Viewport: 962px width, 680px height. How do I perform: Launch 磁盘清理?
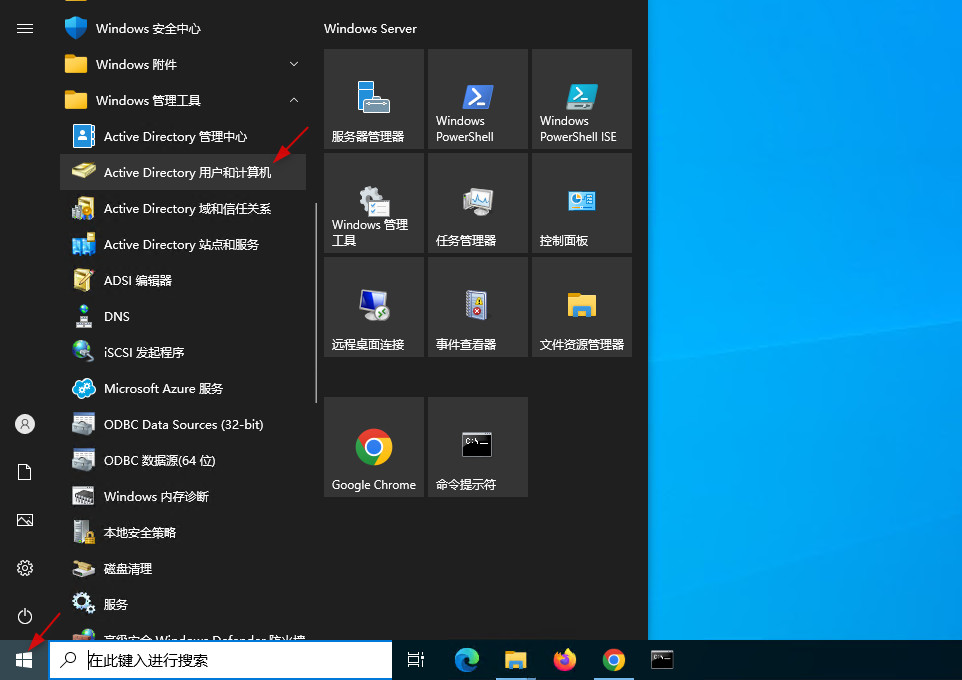tap(183, 569)
